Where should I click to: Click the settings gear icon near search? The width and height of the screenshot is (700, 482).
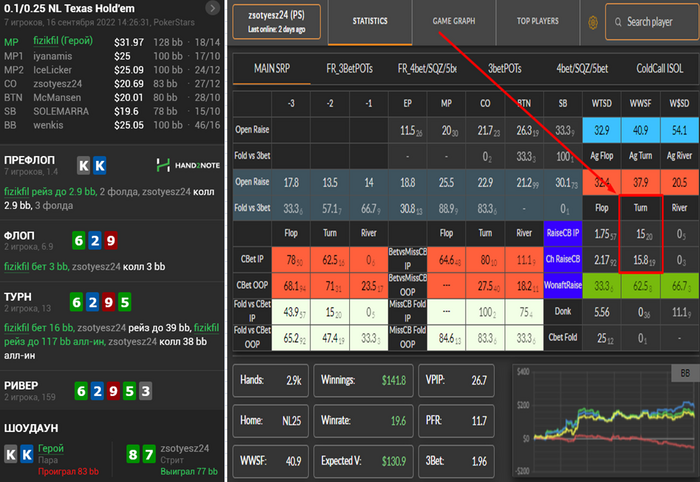pyautogui.click(x=593, y=22)
